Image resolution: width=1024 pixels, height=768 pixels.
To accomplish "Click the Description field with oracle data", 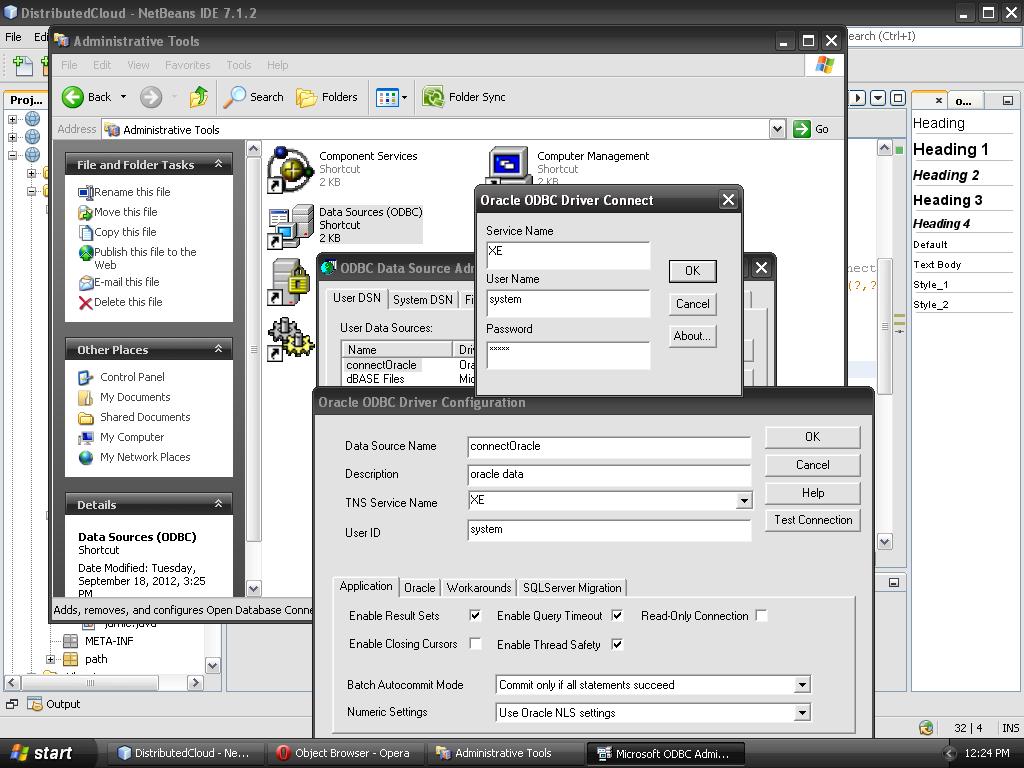I will tap(609, 475).
